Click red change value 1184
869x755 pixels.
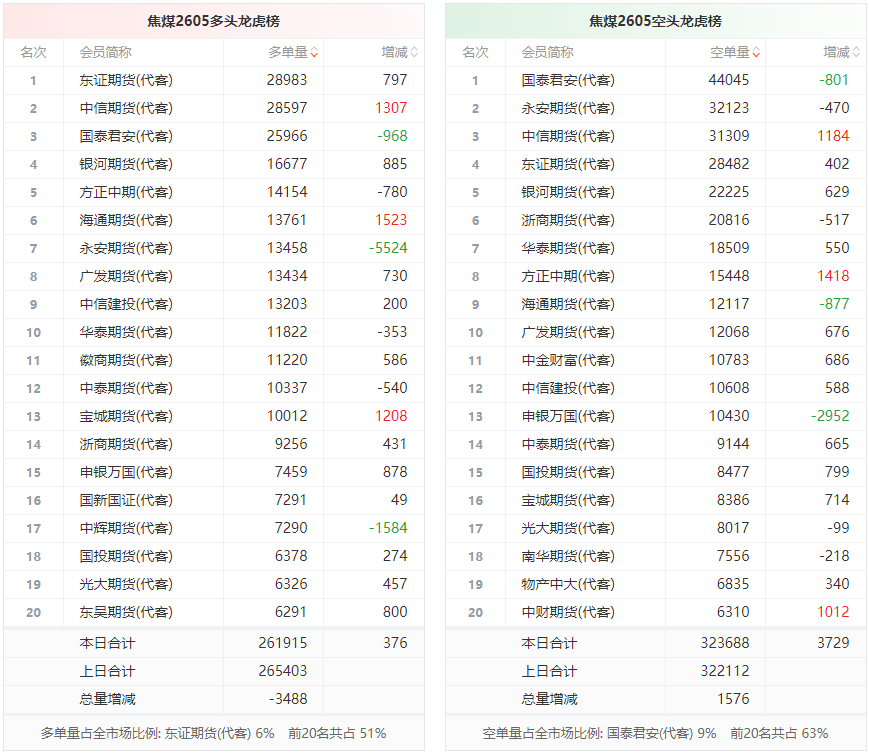(x=833, y=136)
